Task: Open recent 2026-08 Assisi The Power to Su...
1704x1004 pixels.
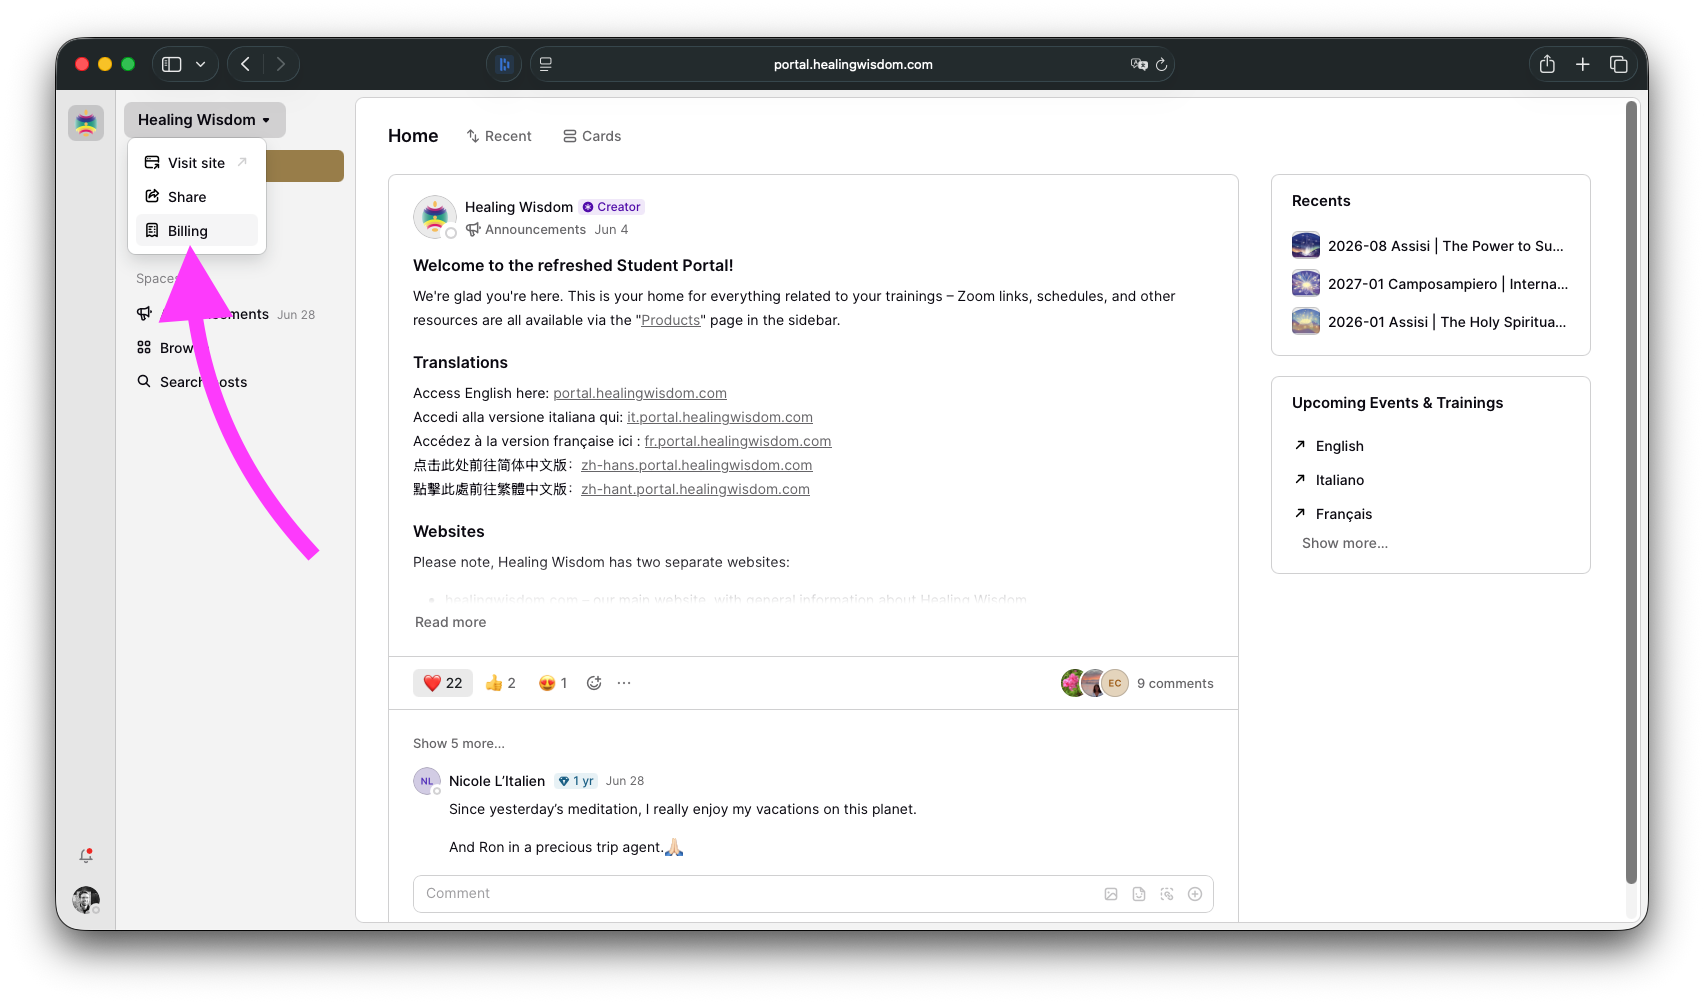Action: coord(1430,246)
